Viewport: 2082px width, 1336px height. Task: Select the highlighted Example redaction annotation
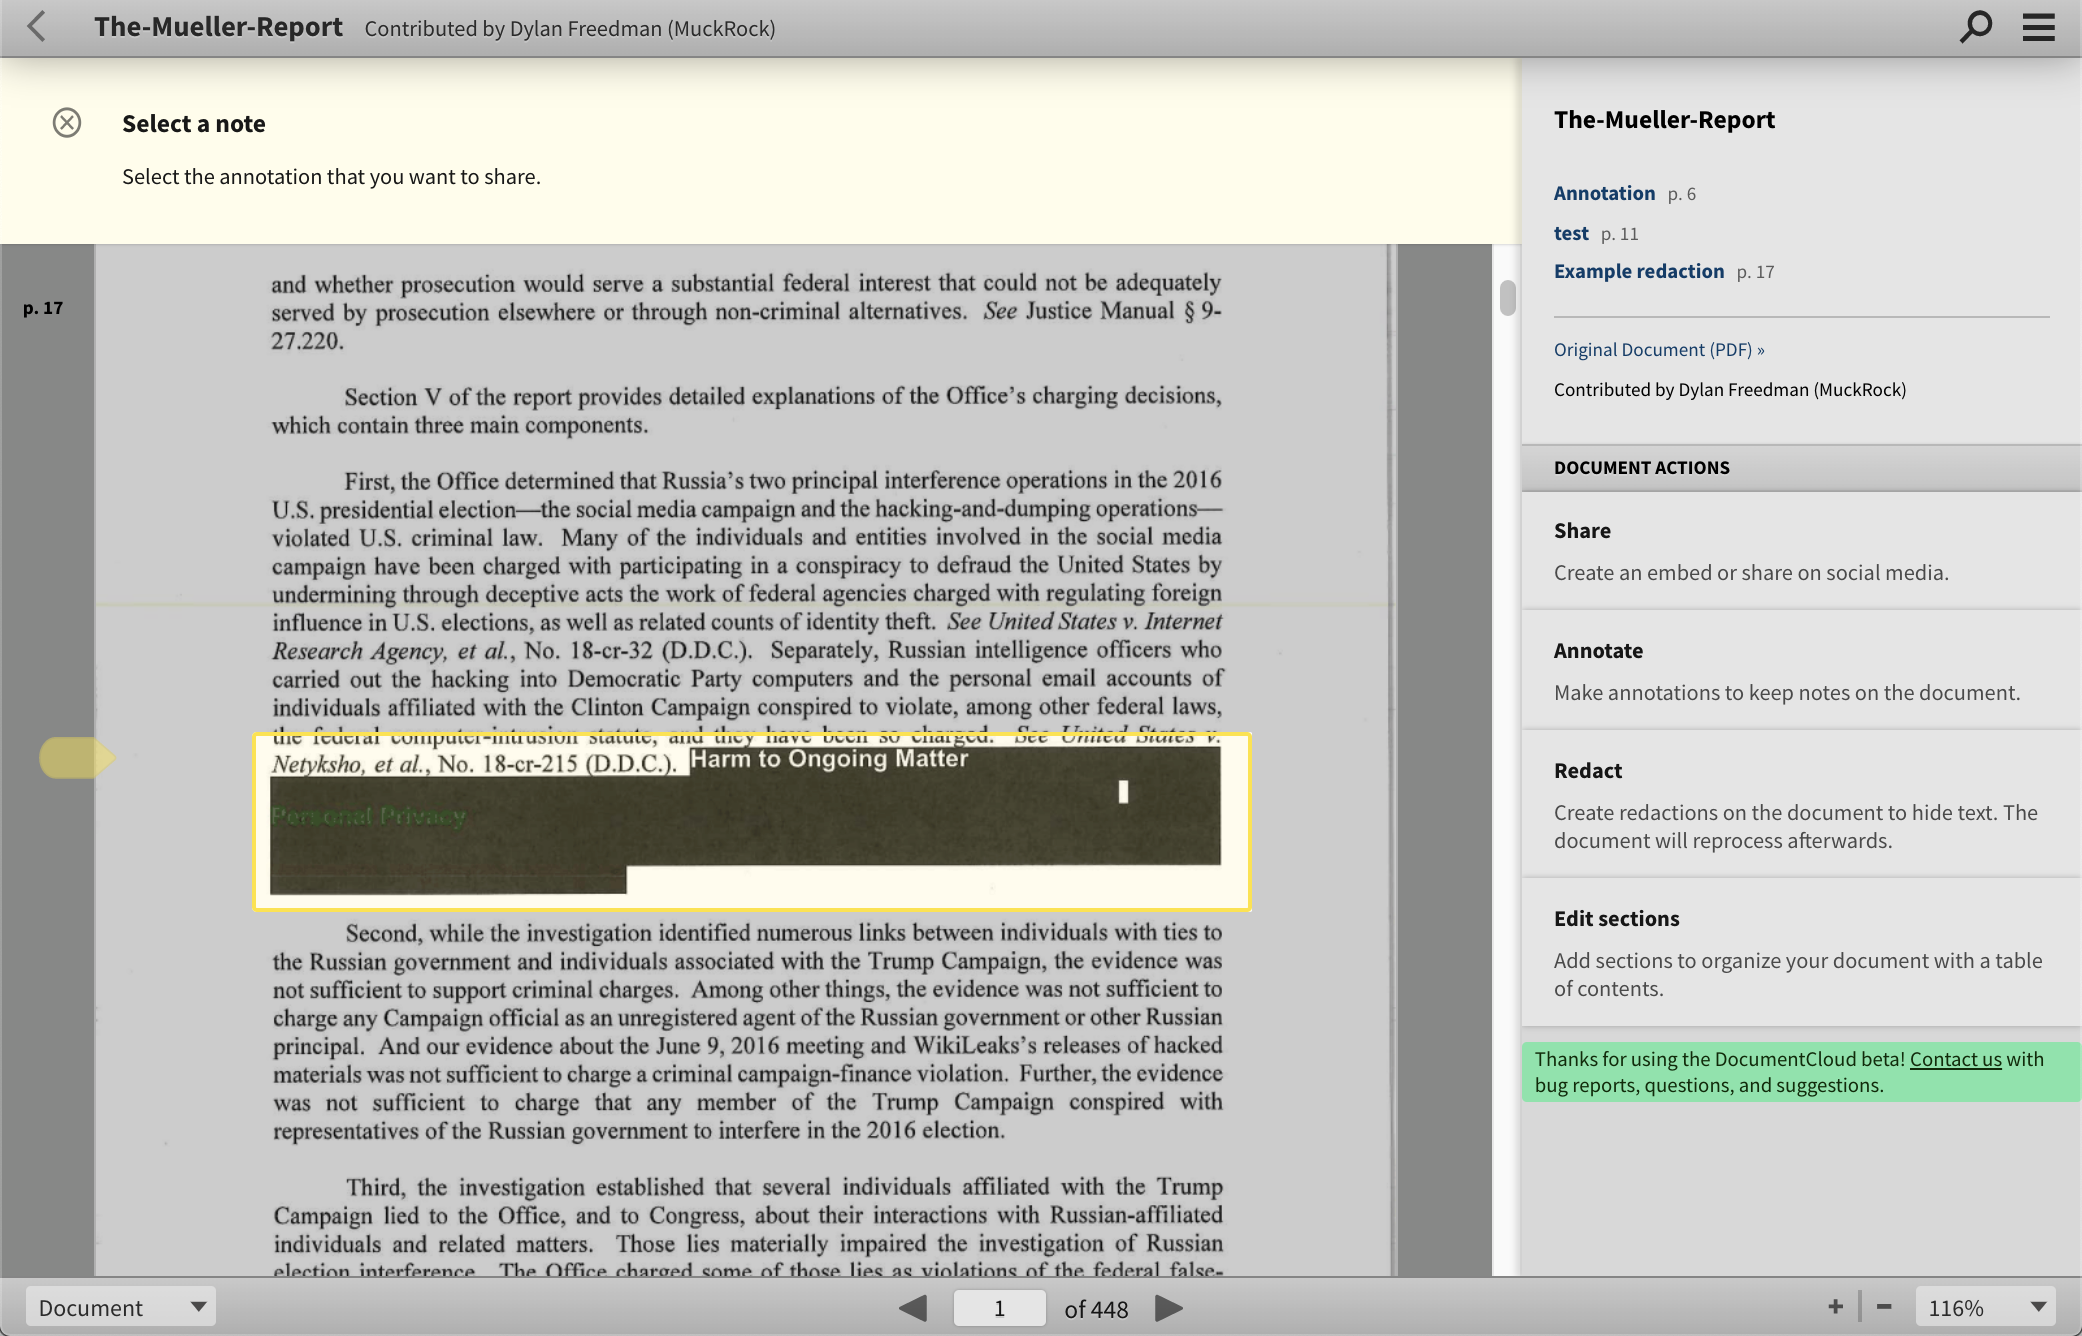[751, 822]
